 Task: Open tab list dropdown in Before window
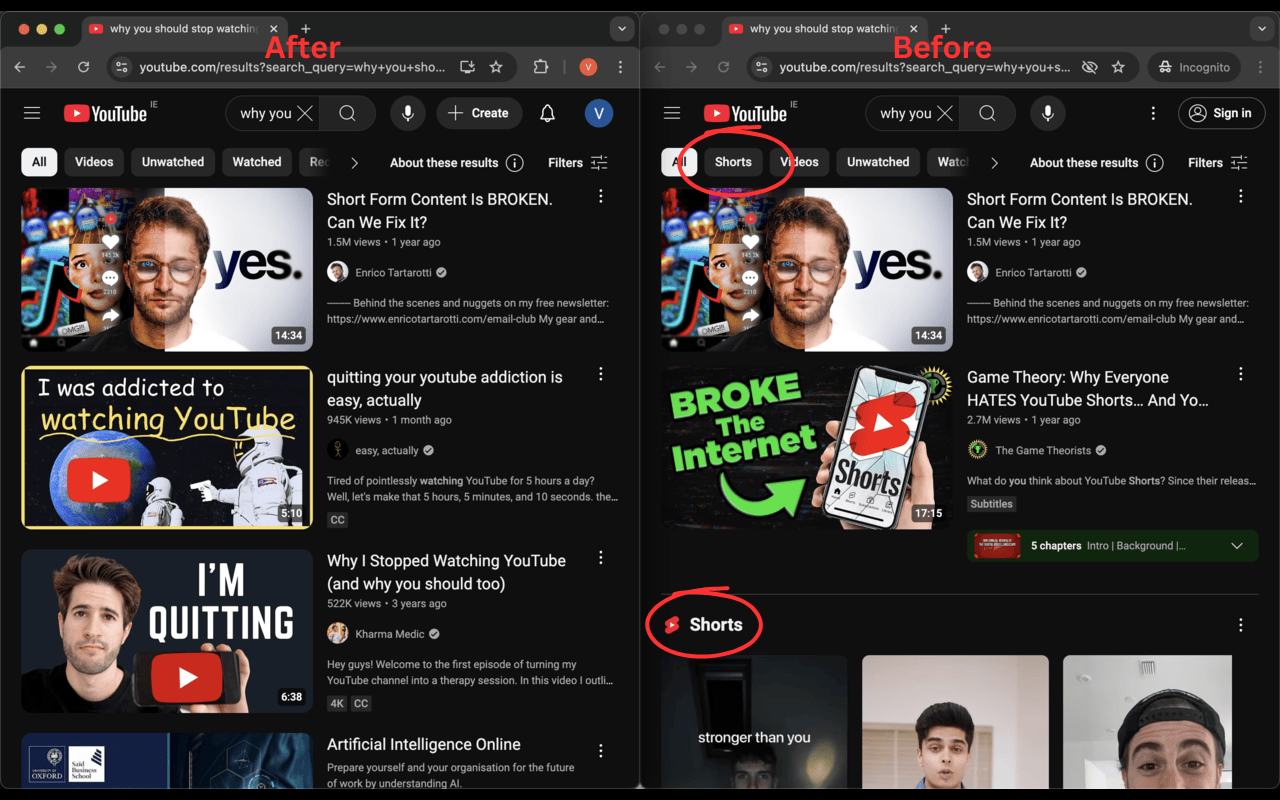point(1262,29)
